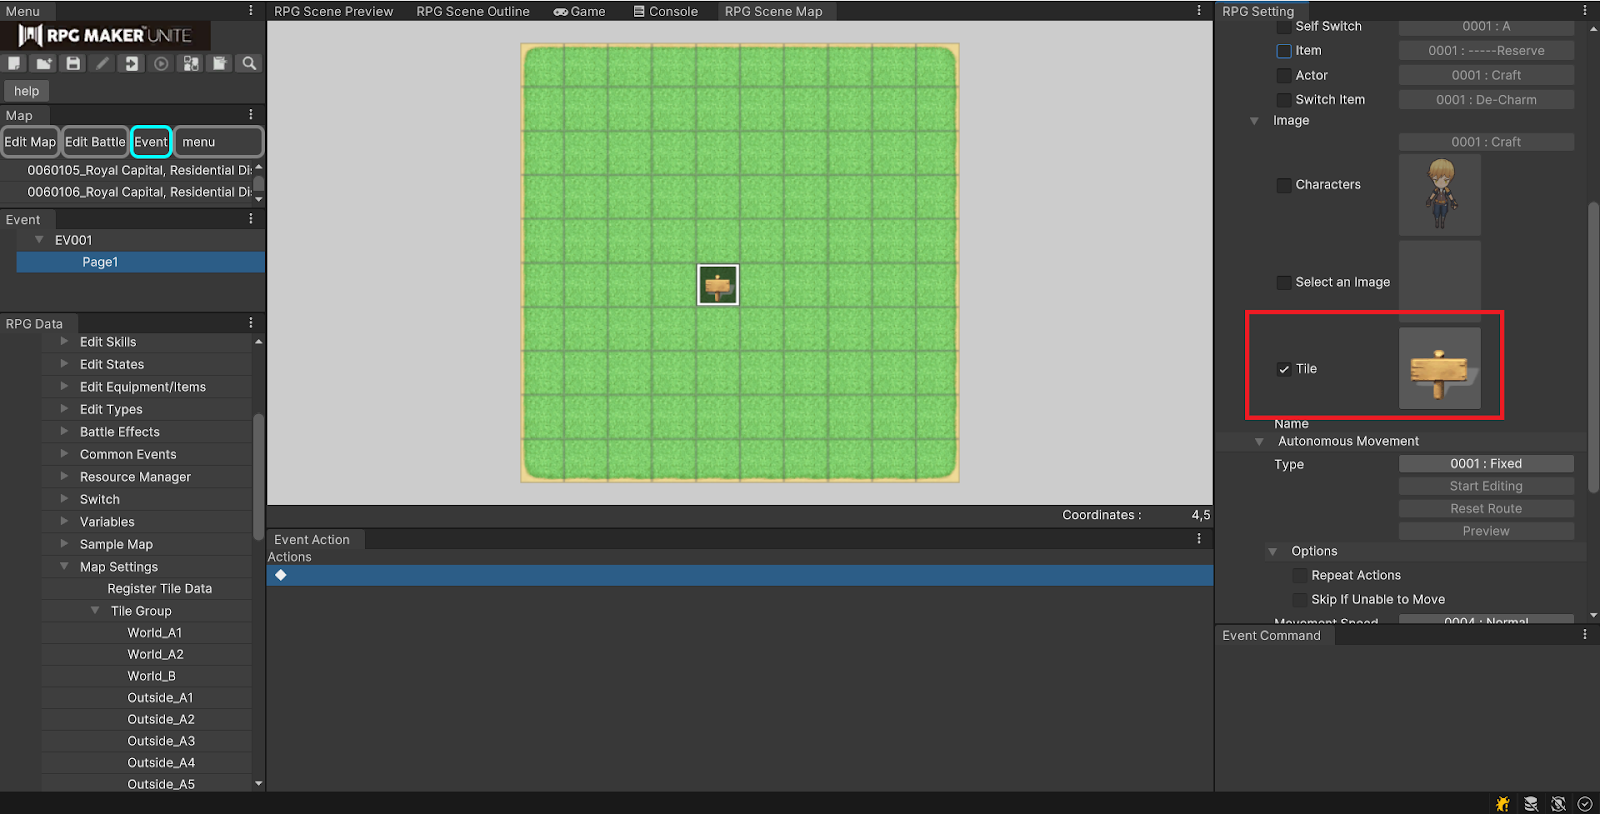Collapse the Options section

click(1273, 551)
